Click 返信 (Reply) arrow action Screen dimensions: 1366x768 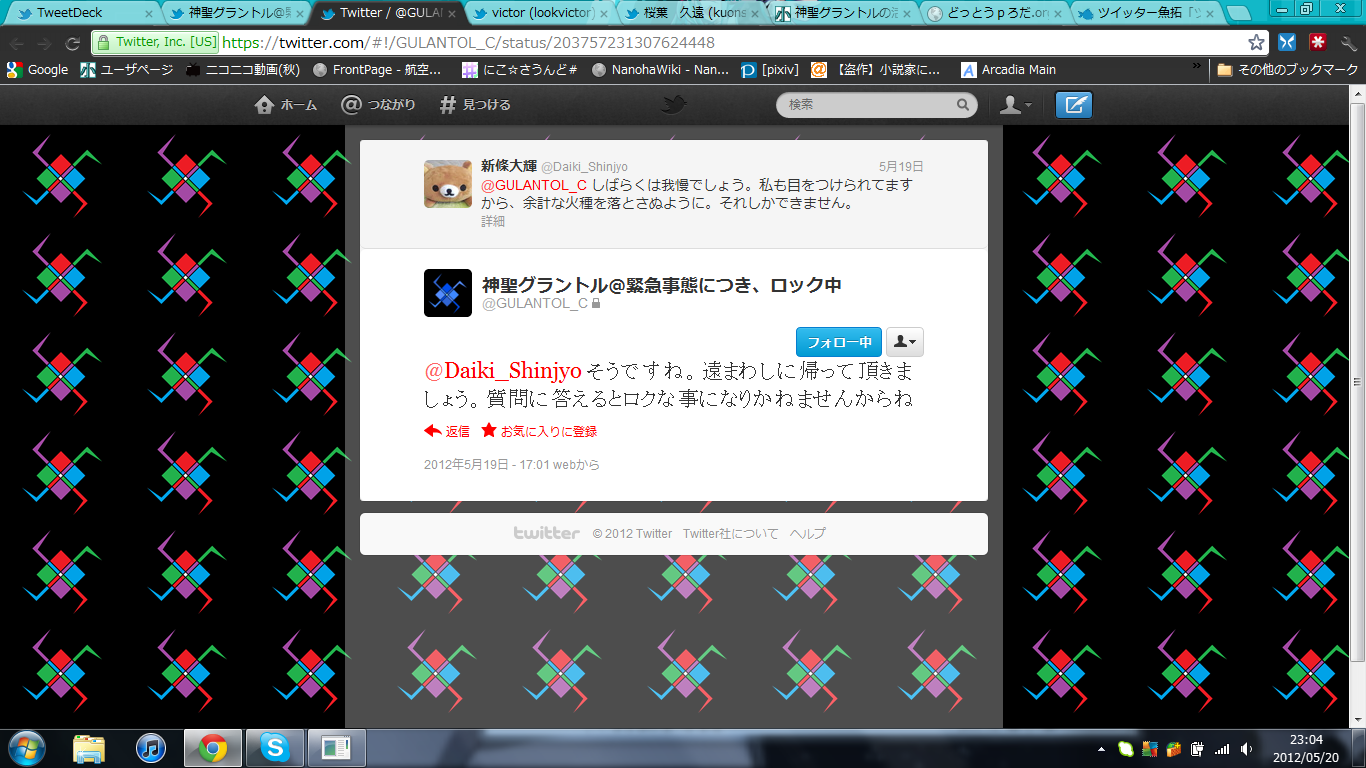pyautogui.click(x=447, y=431)
